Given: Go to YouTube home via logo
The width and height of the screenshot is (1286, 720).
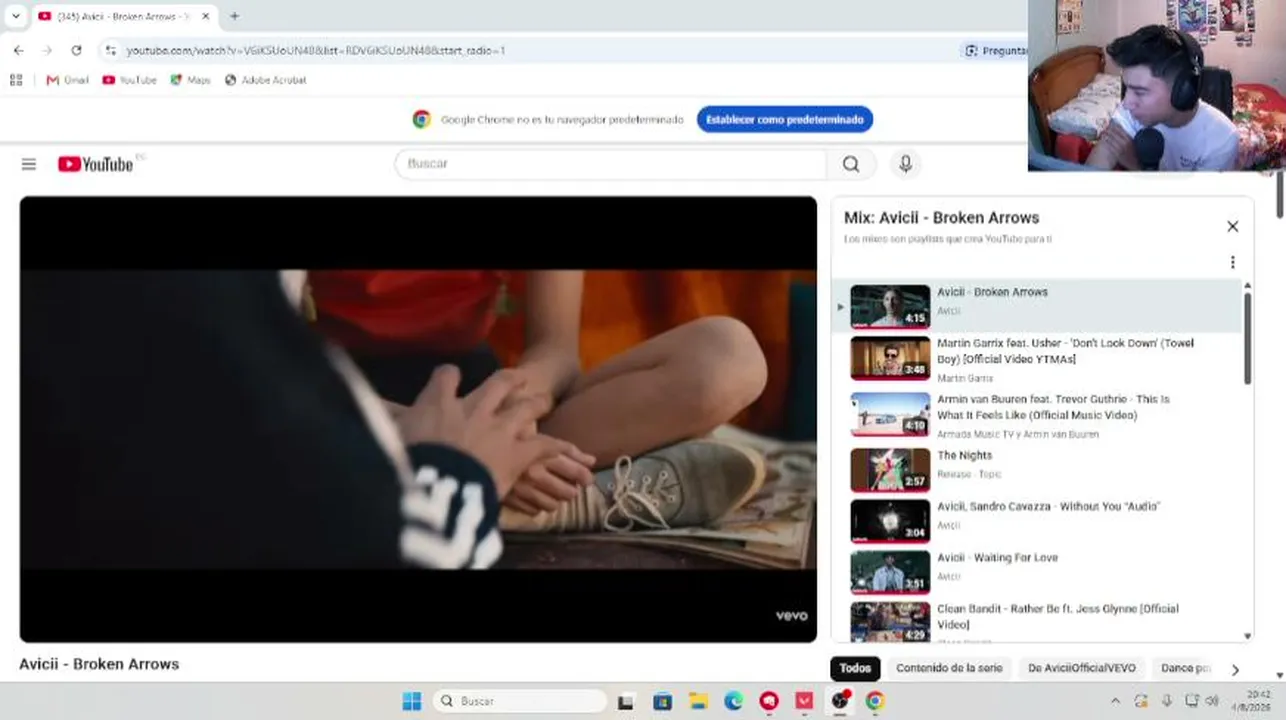Looking at the screenshot, I should click(x=96, y=164).
